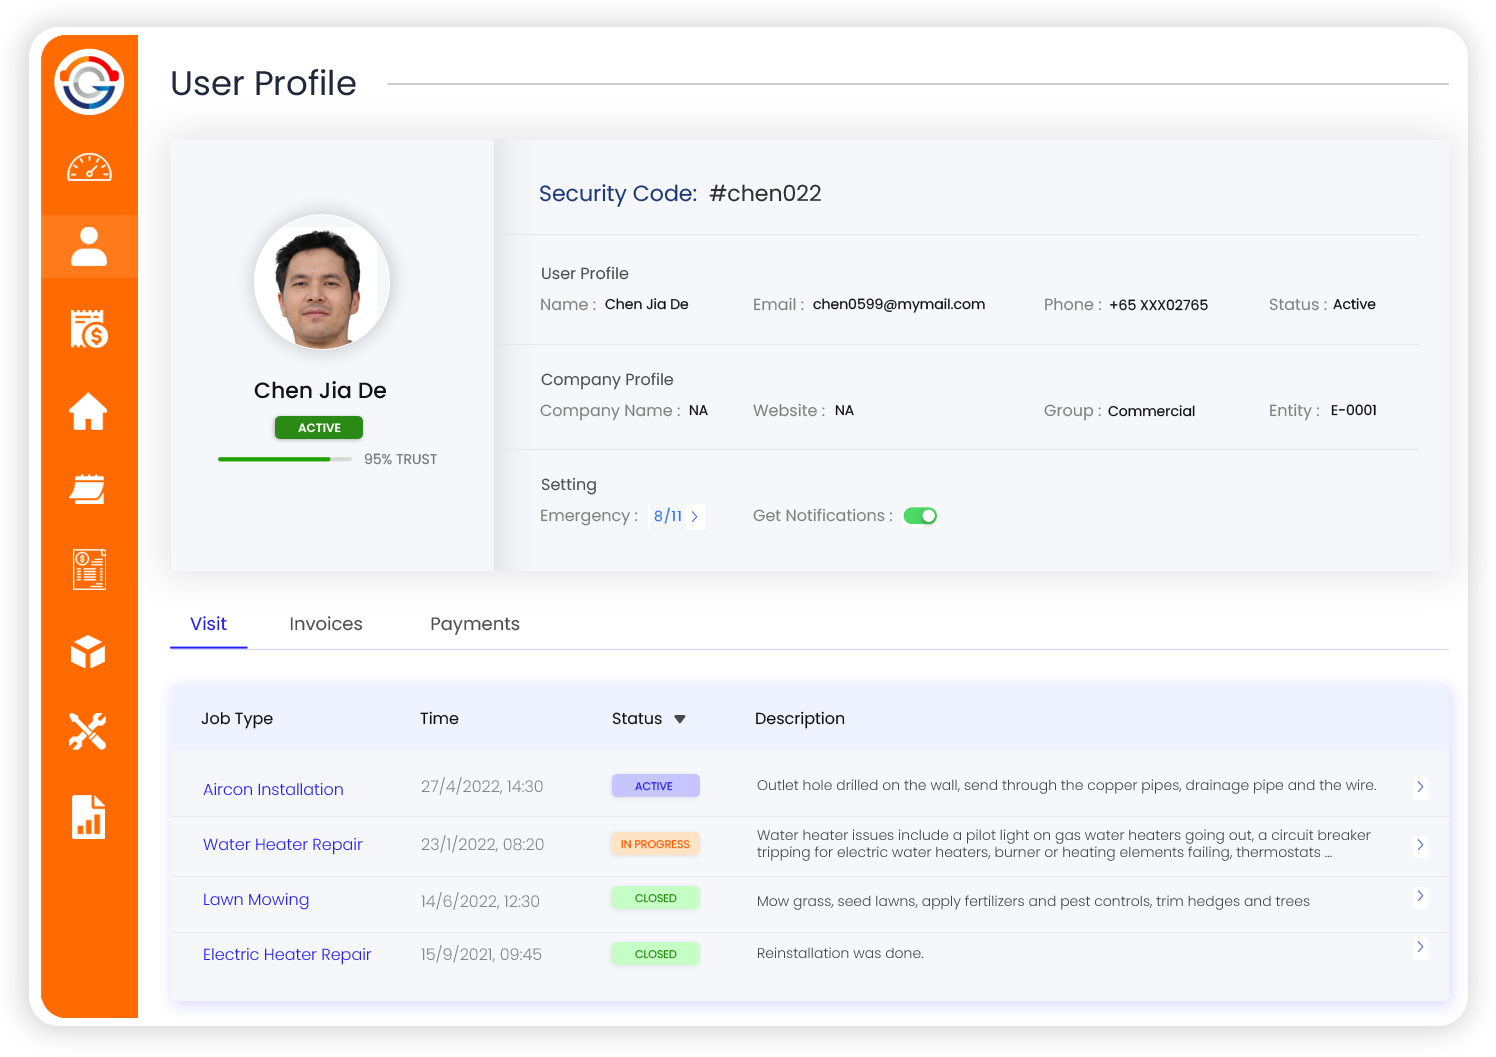This screenshot has height=1057, width=1496.
Task: Open the reports chart file icon
Action: point(89,816)
